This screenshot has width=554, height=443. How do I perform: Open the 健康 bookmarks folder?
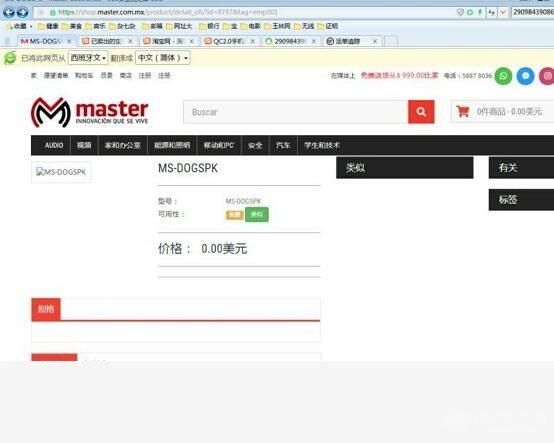tap(48, 26)
